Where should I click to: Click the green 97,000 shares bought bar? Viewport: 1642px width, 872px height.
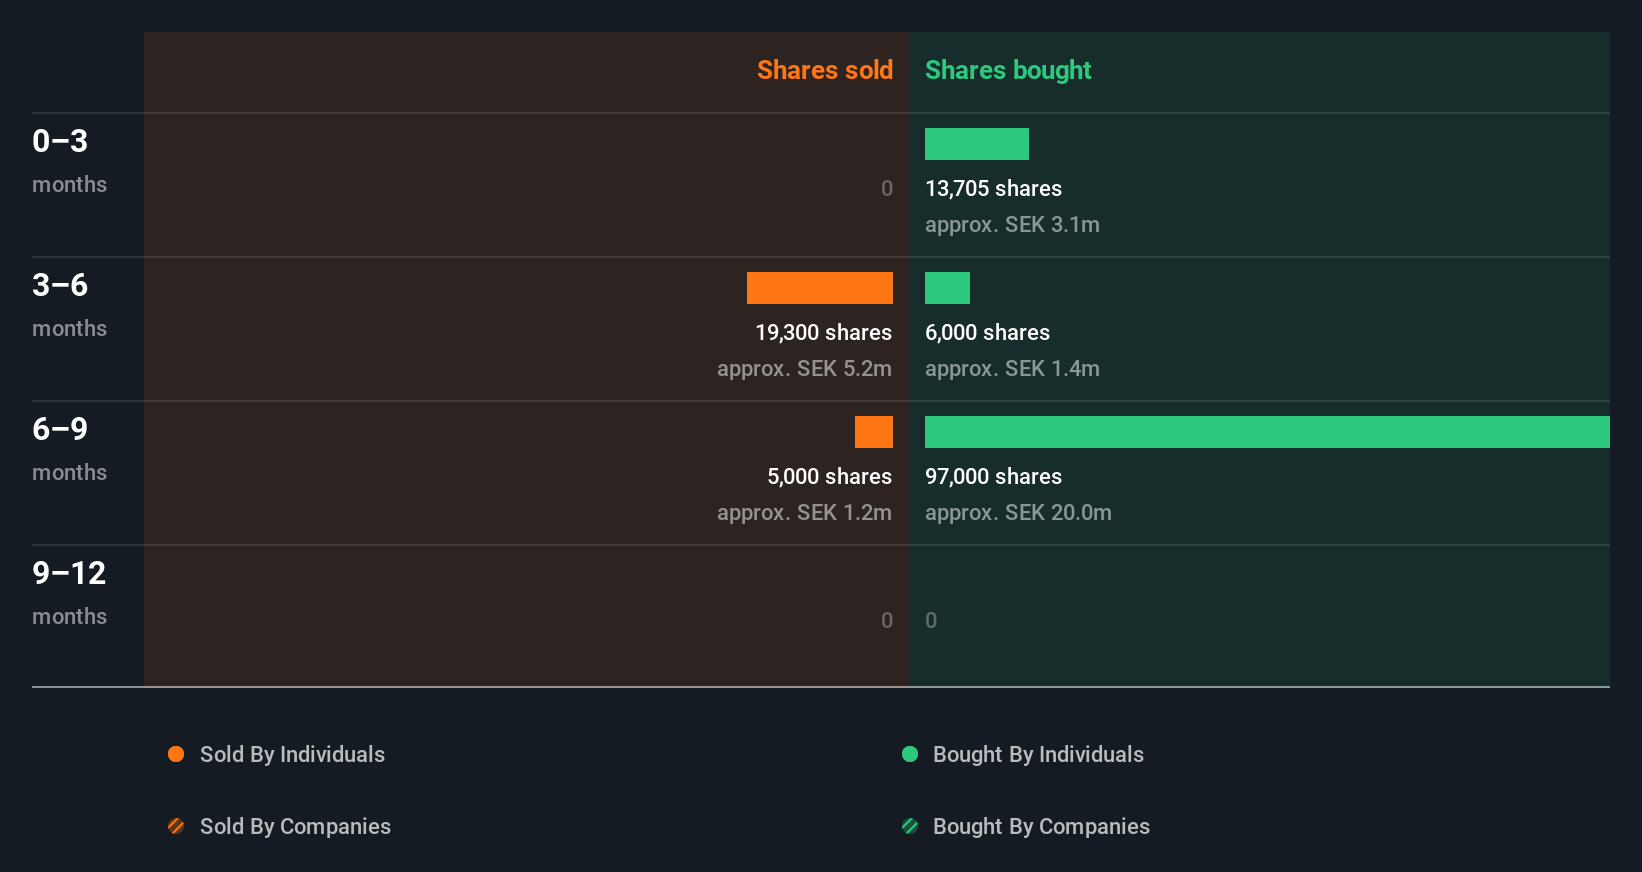coord(1267,432)
